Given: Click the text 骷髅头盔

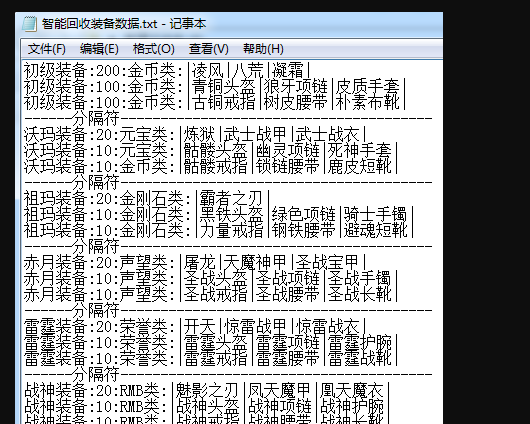Looking at the screenshot, I should coord(215,150).
